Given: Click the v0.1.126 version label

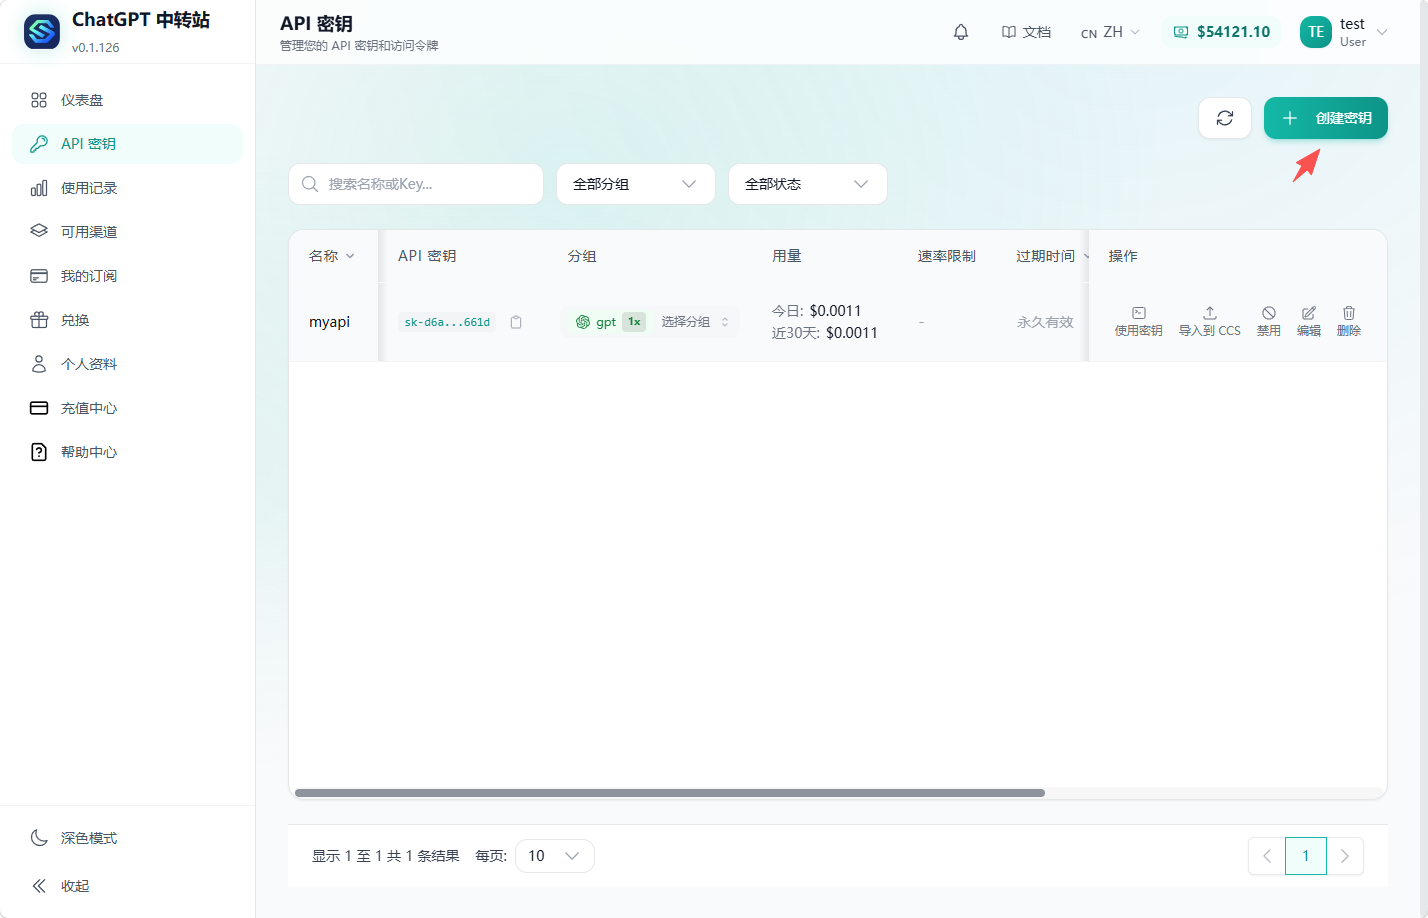Looking at the screenshot, I should point(96,47).
